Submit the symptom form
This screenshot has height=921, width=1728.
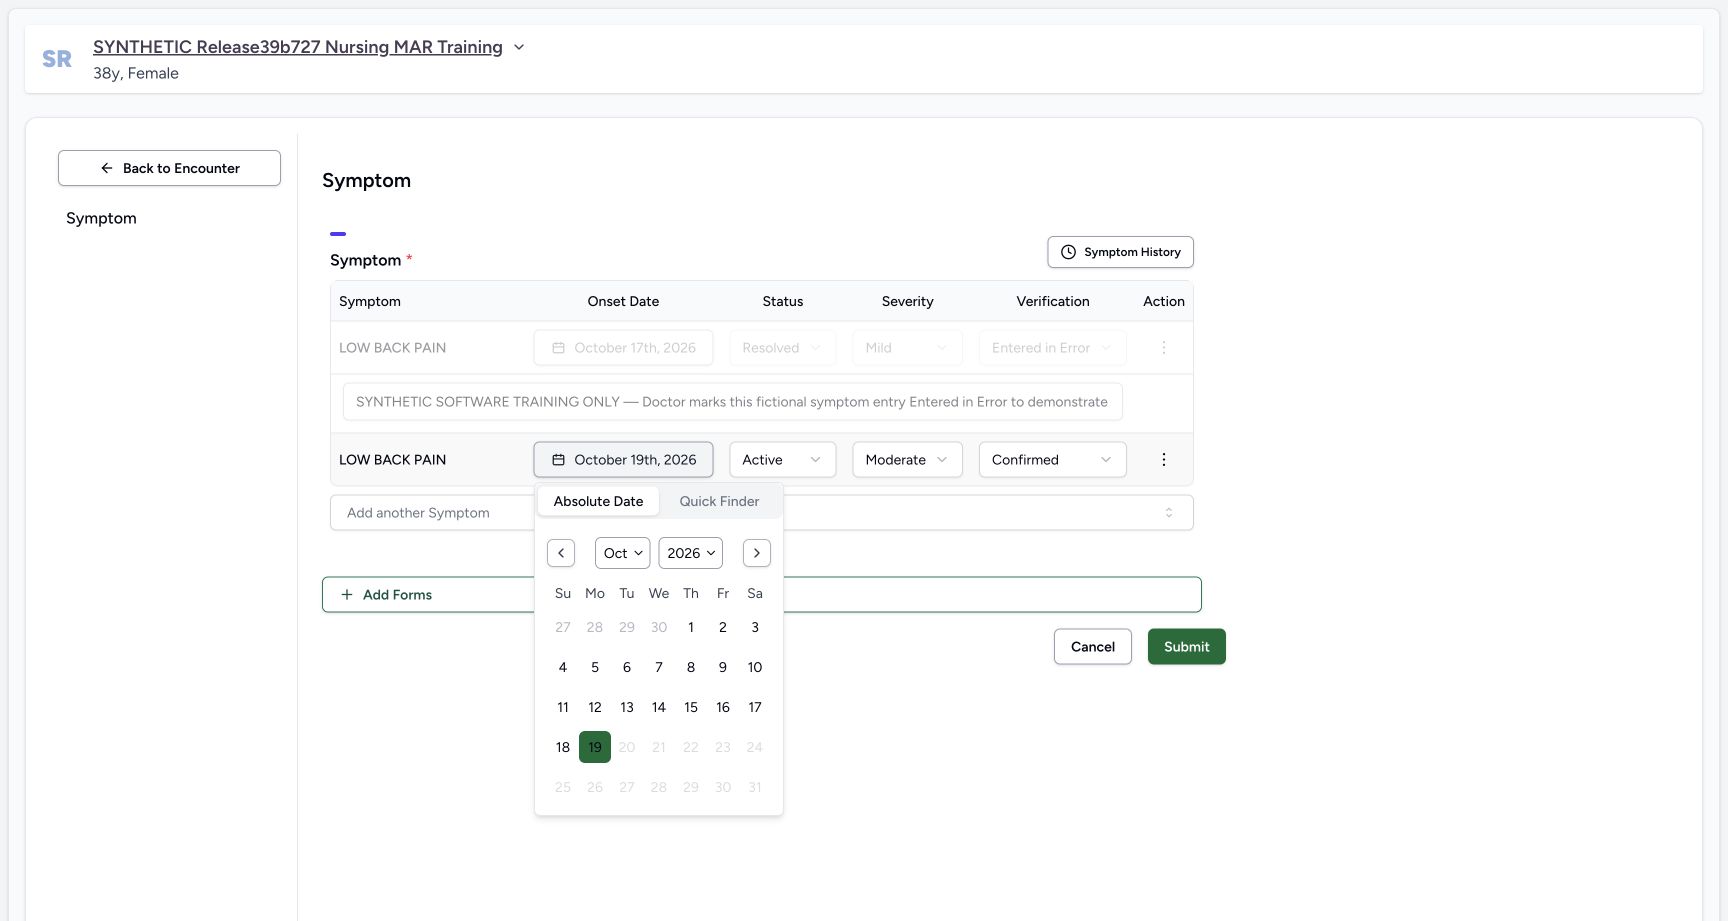(1187, 647)
